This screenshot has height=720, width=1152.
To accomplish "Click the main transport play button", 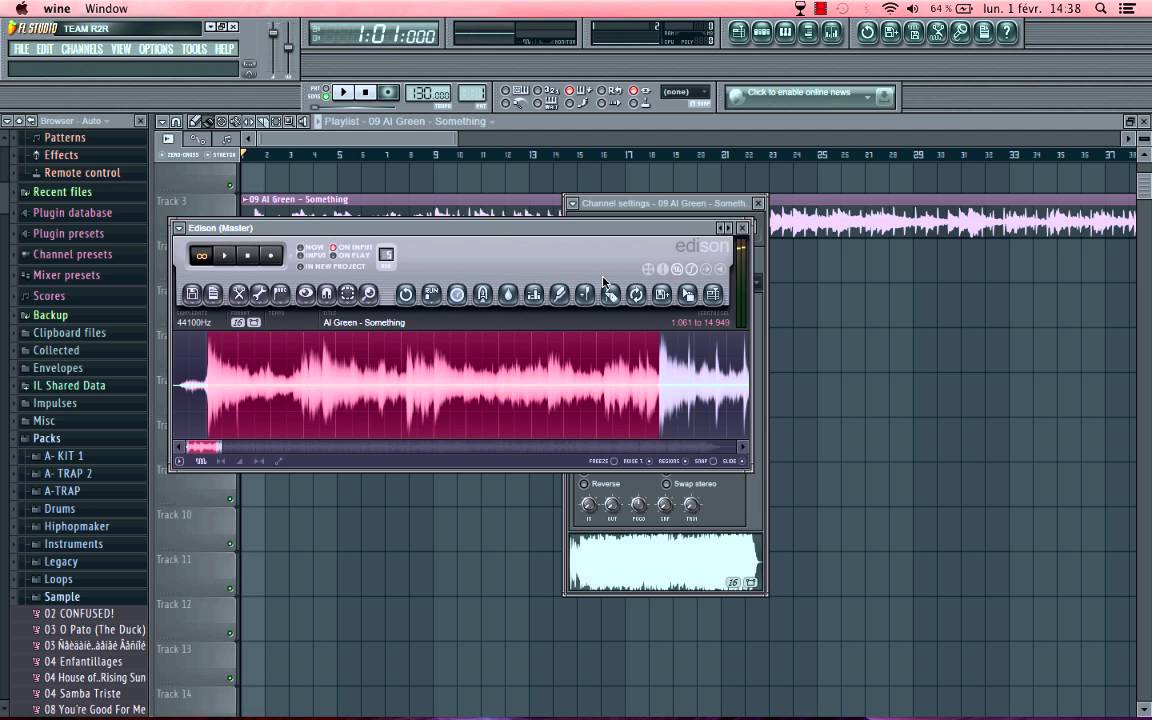I will (342, 93).
